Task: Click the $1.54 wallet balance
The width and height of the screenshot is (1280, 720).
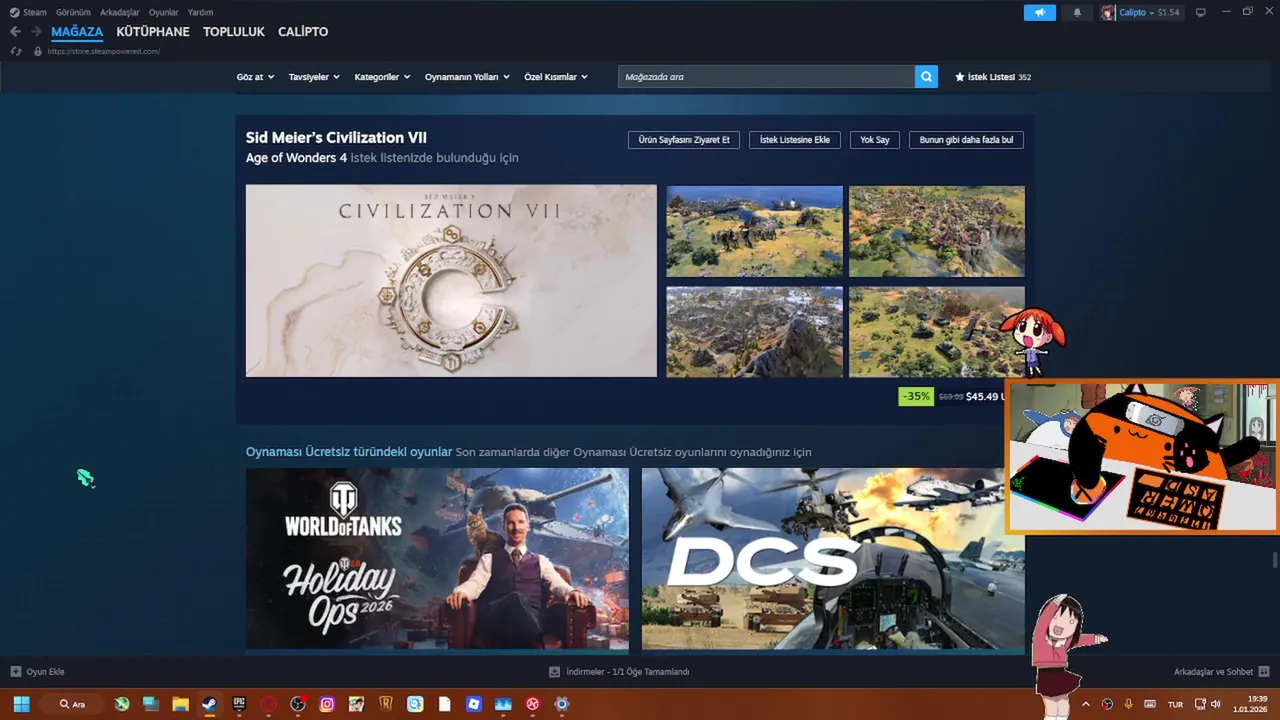Action: pyautogui.click(x=1168, y=12)
